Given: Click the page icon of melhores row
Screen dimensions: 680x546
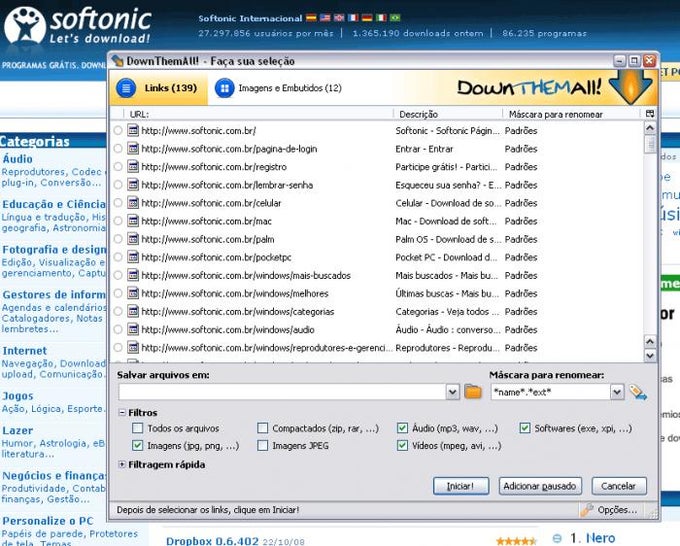Looking at the screenshot, I should [133, 293].
